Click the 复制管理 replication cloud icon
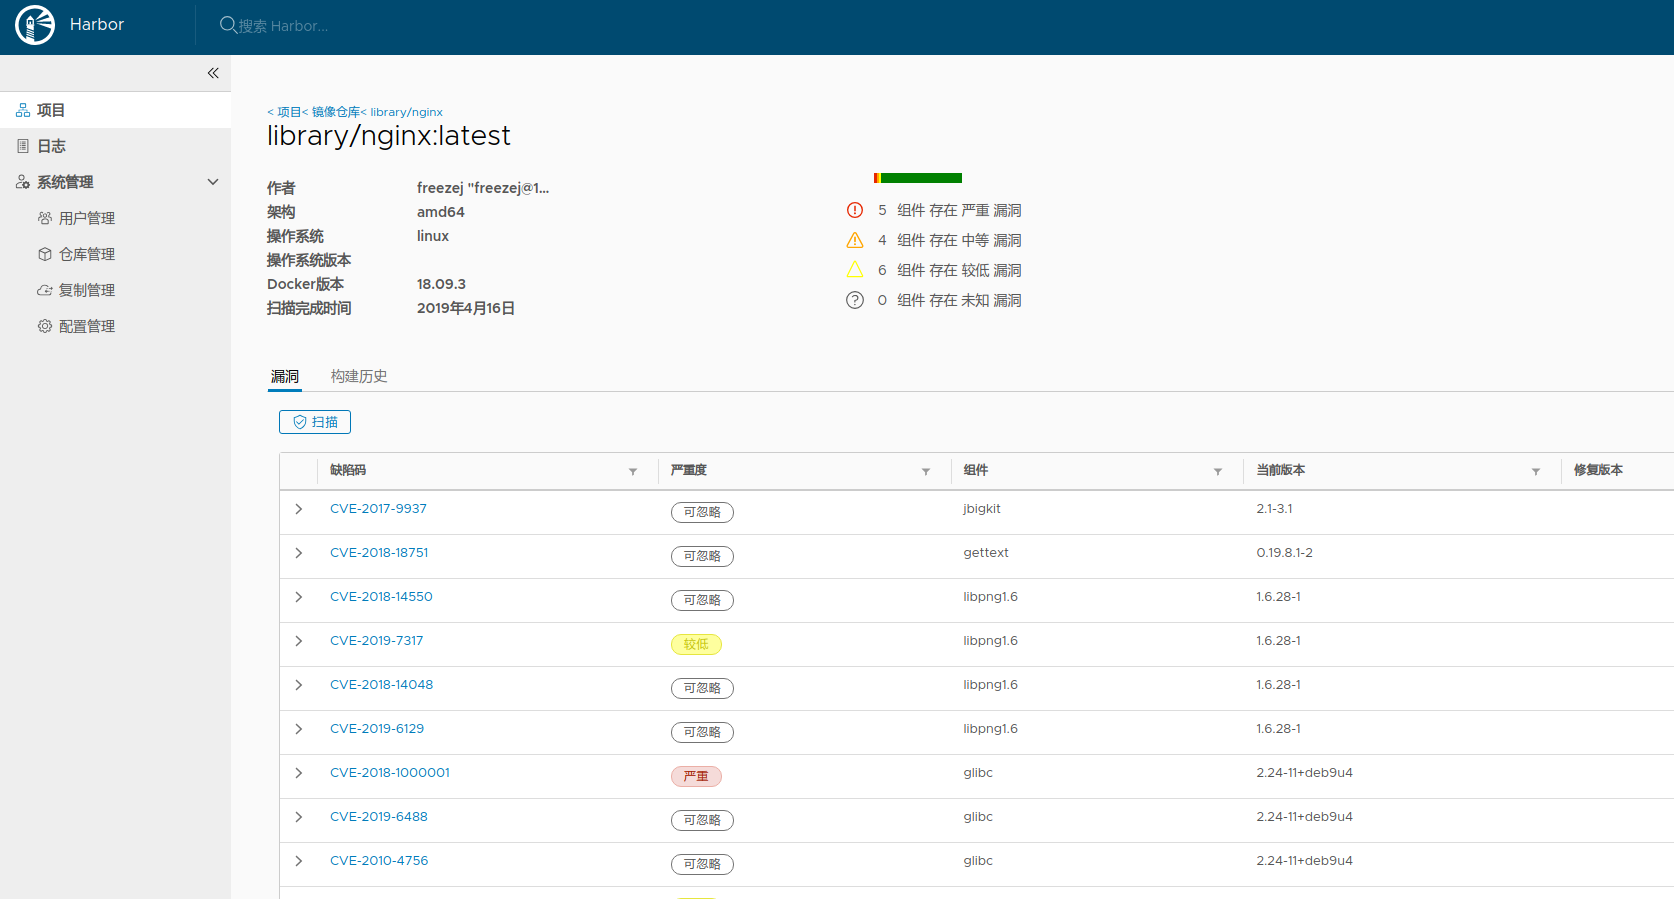 [45, 290]
